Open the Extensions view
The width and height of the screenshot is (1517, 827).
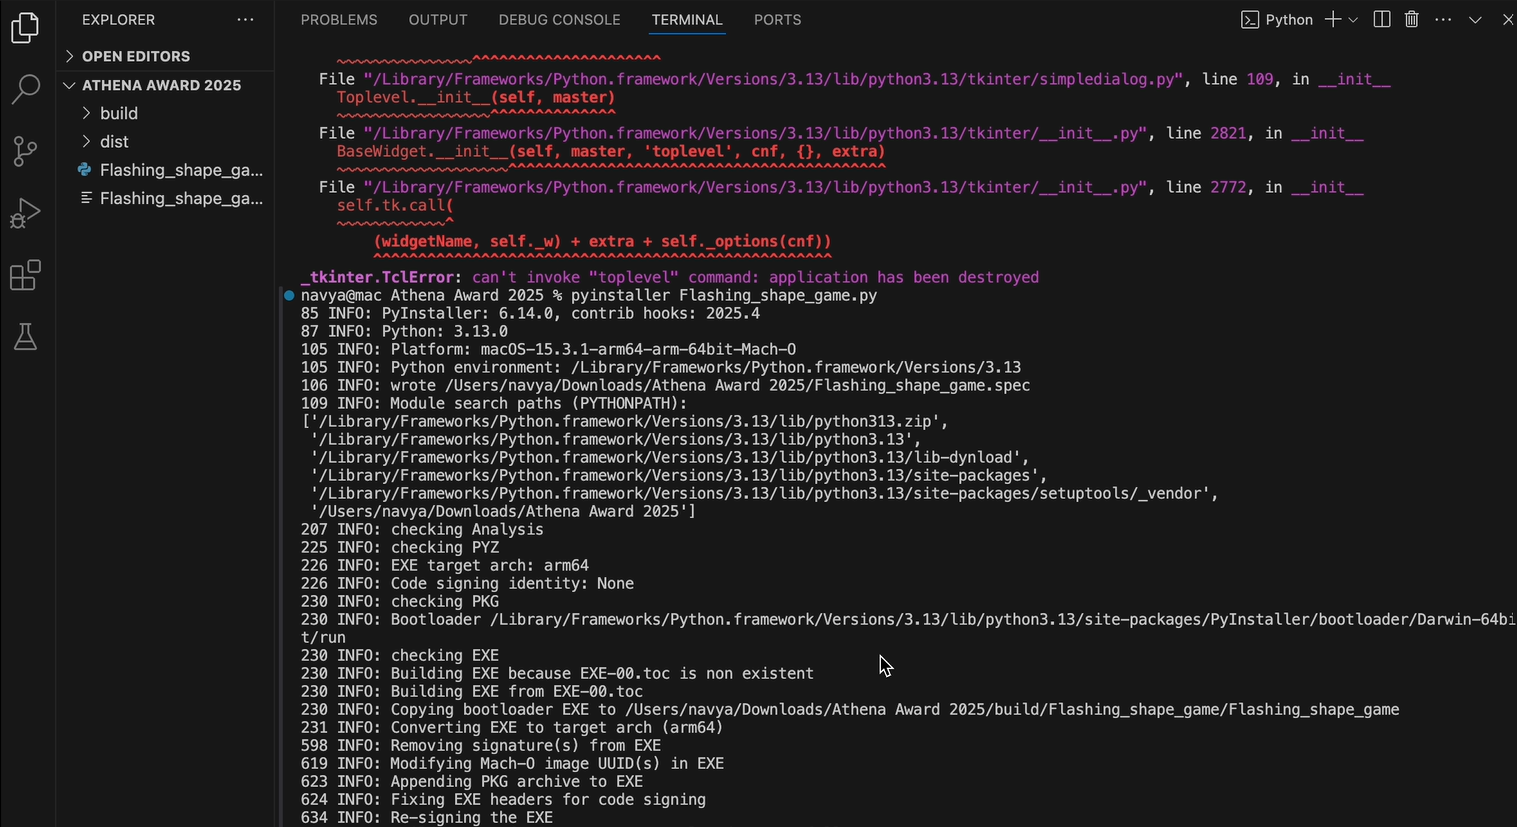25,275
